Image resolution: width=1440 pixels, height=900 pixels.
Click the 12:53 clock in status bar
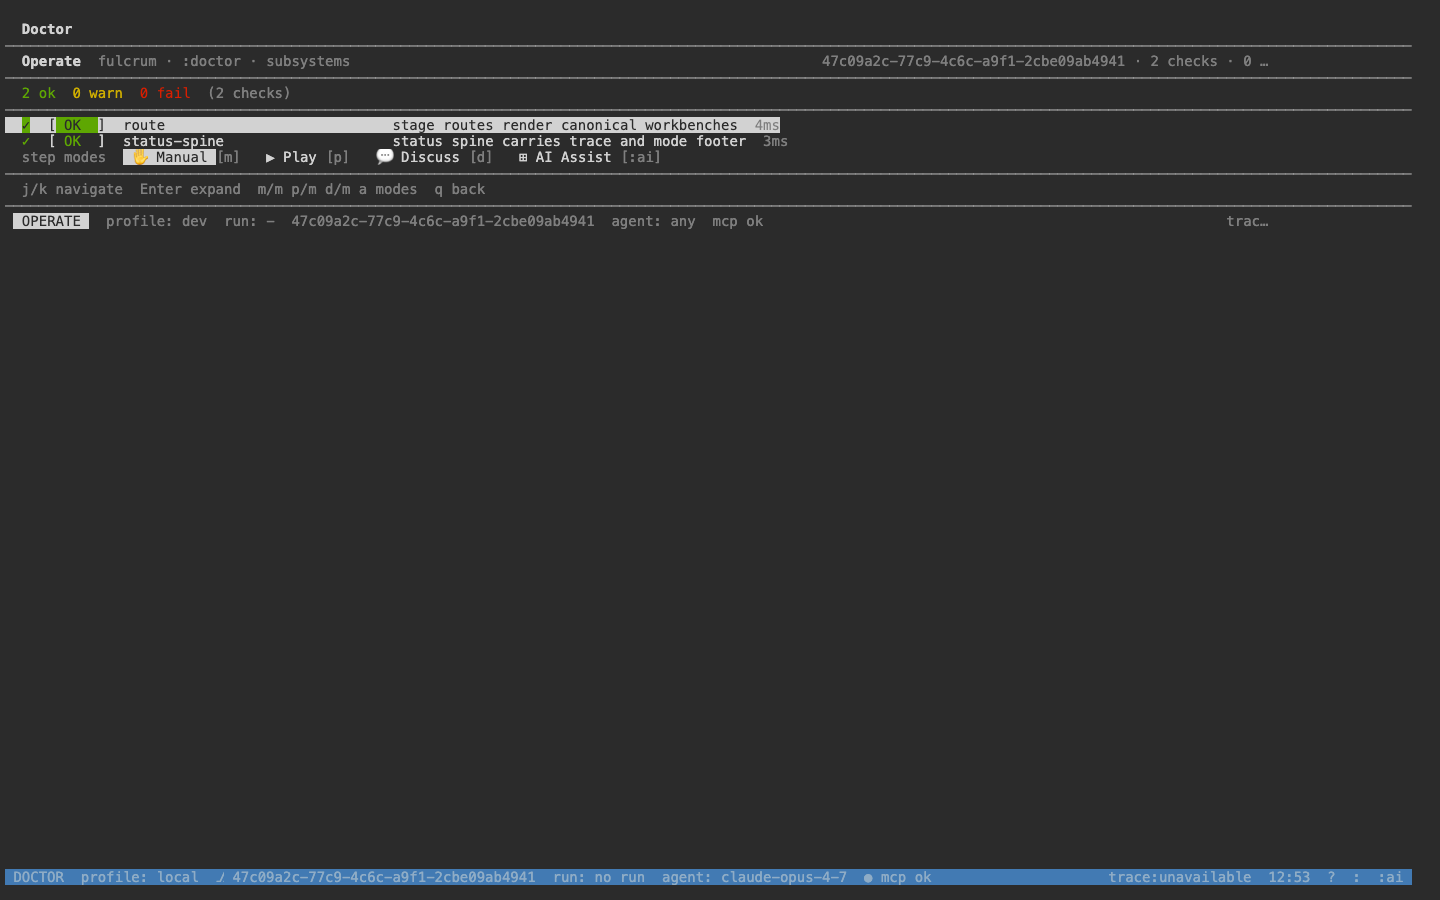pos(1289,877)
